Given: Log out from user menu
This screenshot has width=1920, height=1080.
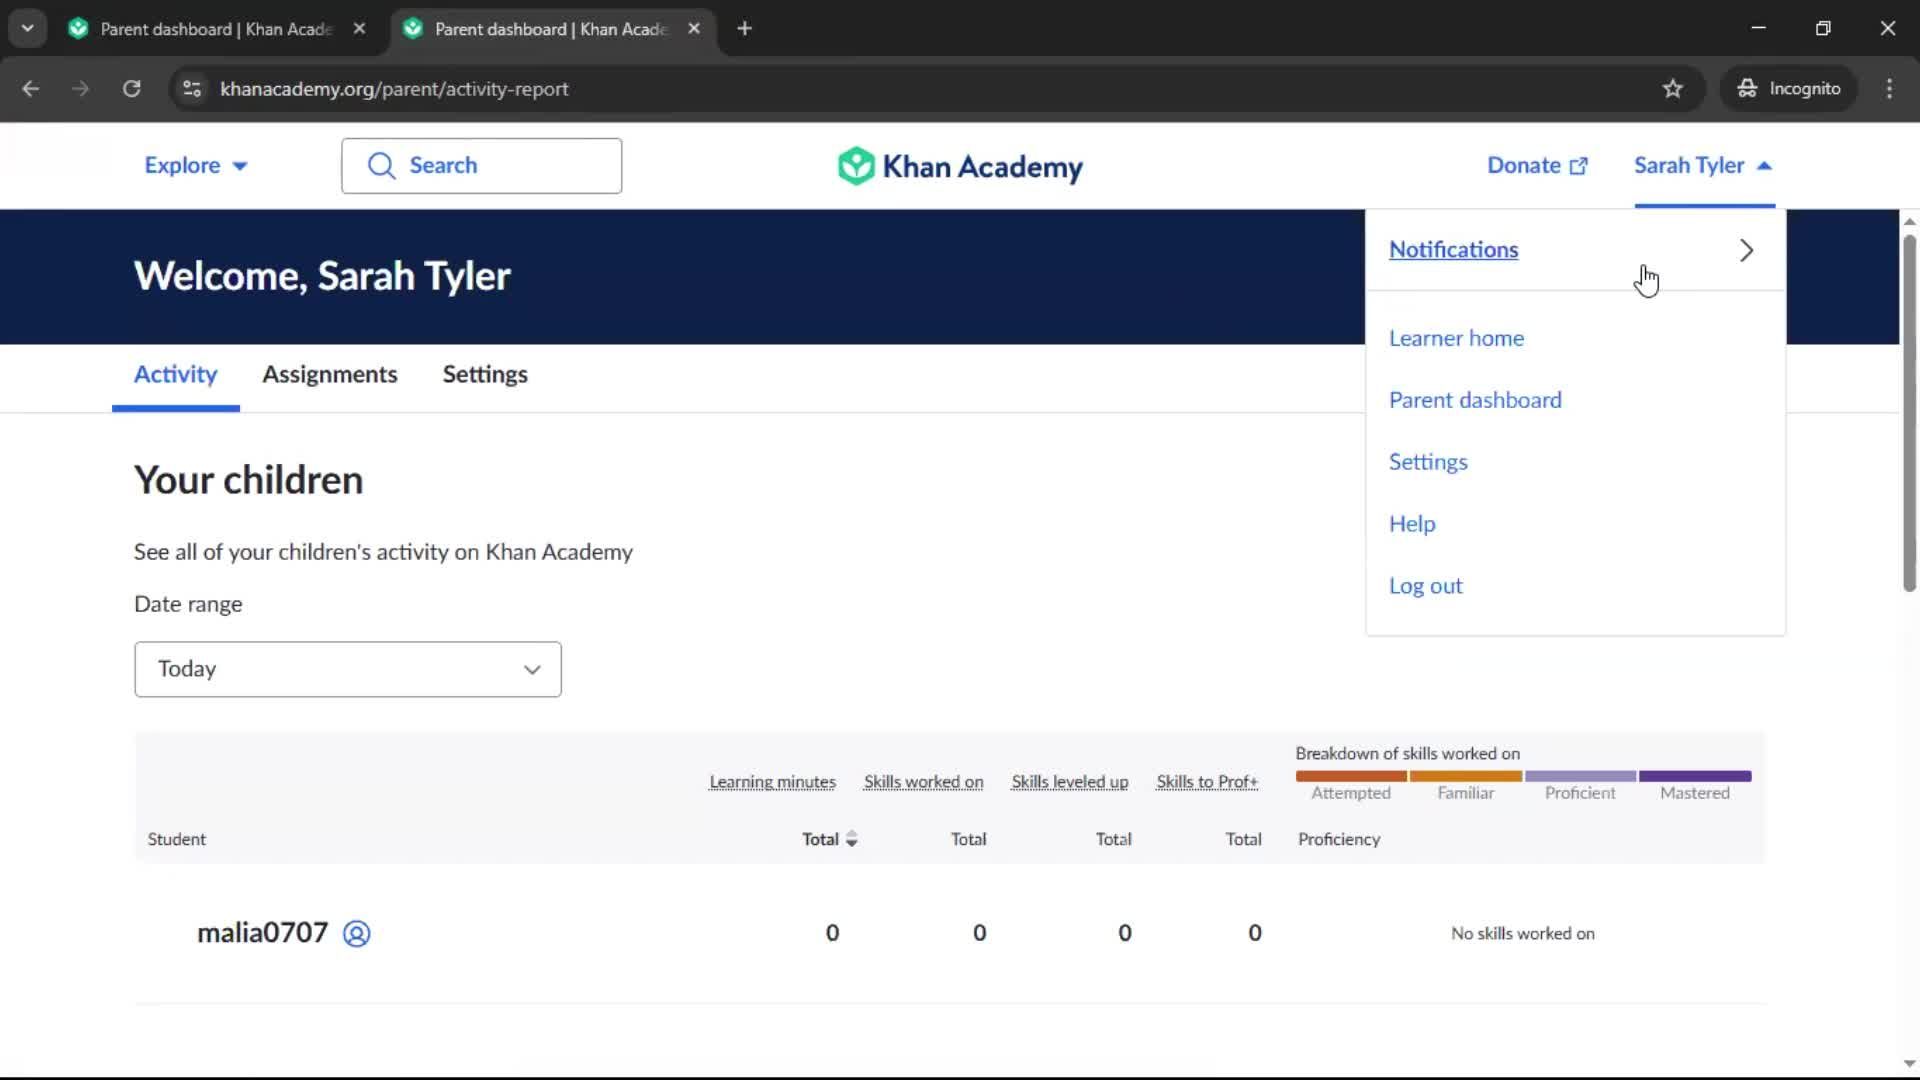Looking at the screenshot, I should [1425, 586].
